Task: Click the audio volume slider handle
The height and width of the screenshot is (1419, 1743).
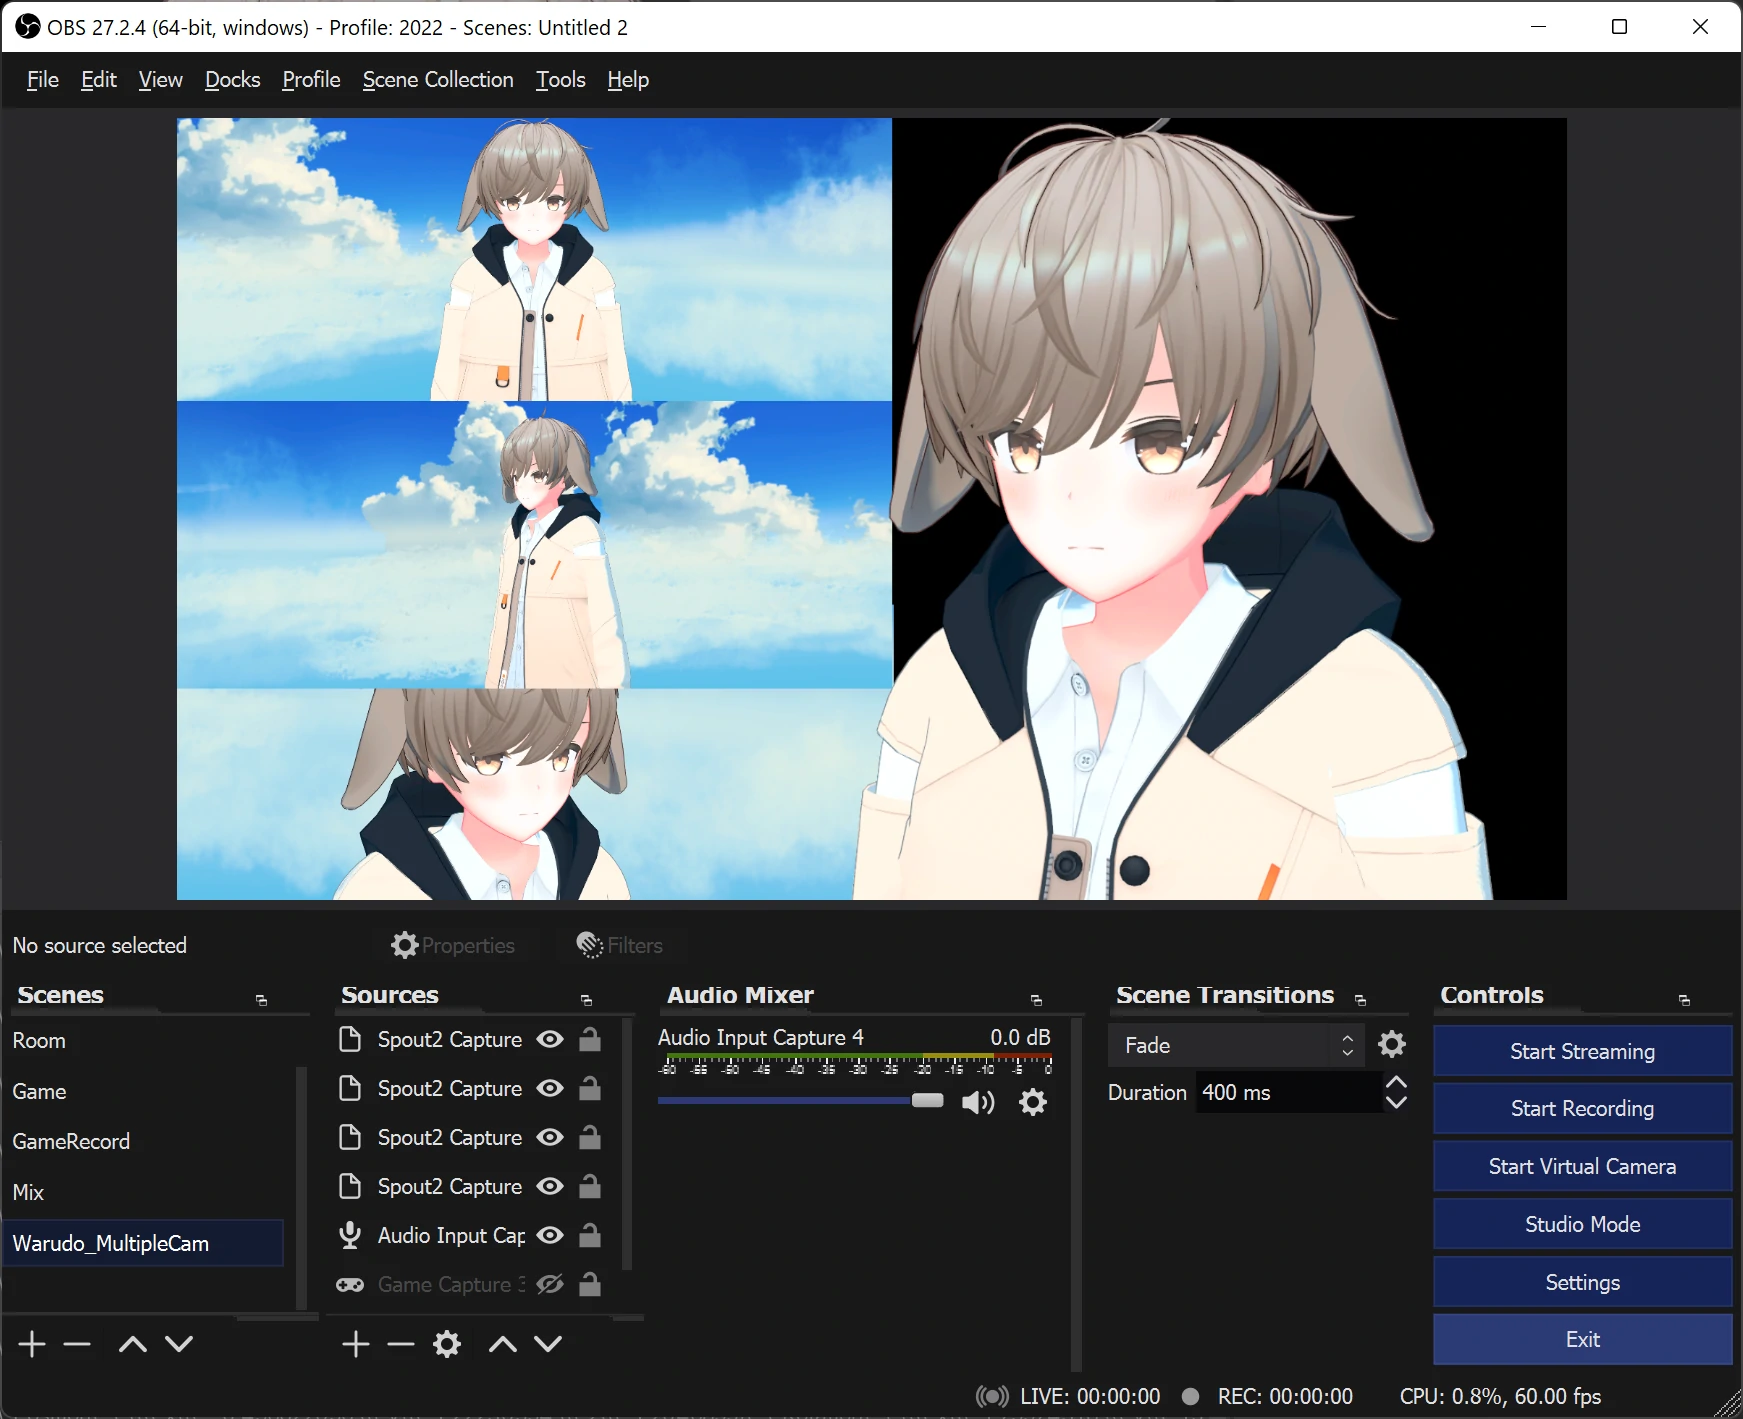Action: pos(927,1101)
